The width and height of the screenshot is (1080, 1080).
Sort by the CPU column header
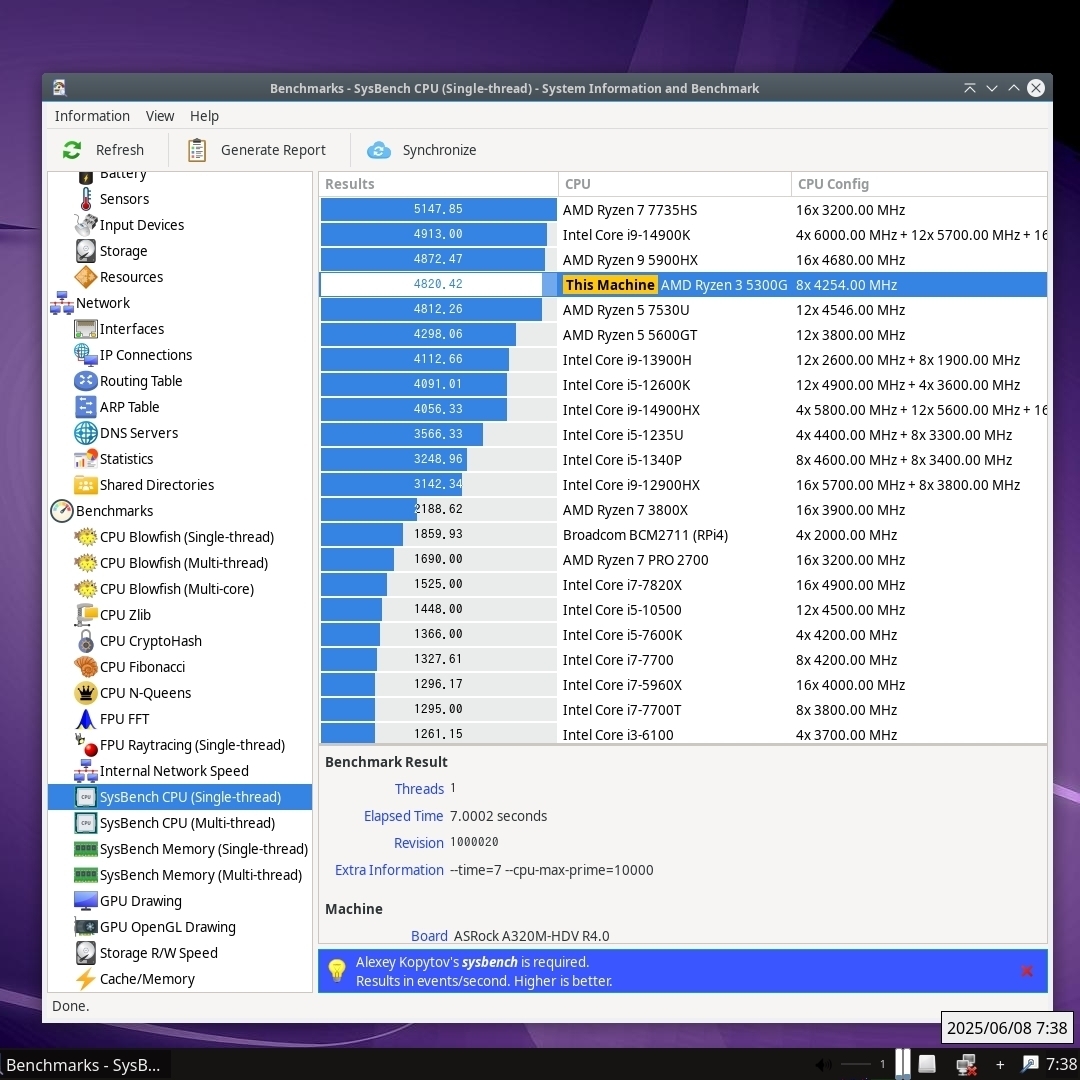(x=674, y=185)
